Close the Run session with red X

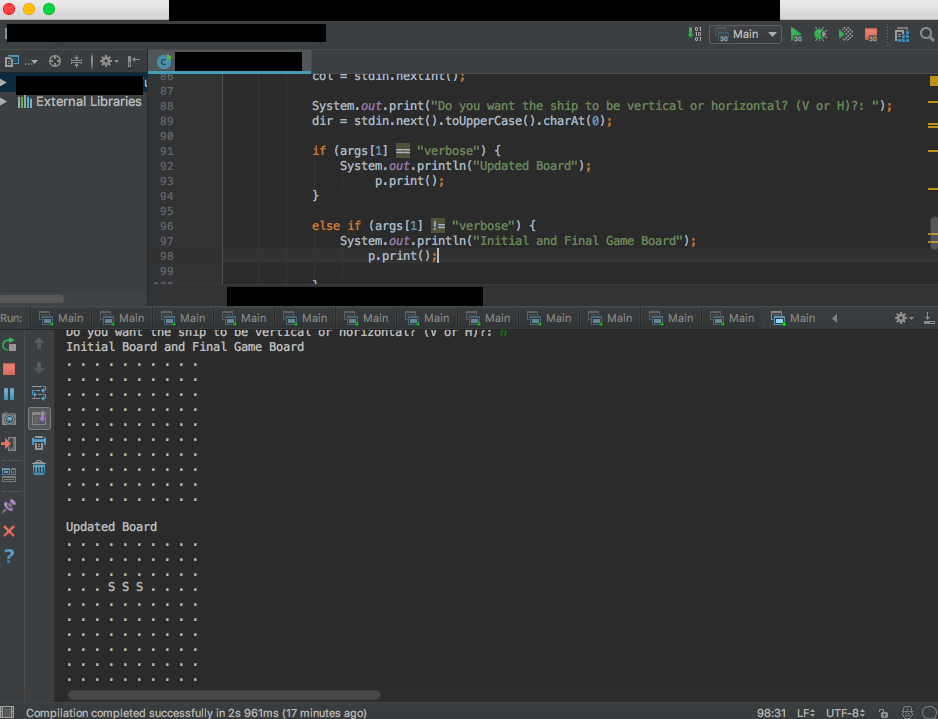click(9, 531)
